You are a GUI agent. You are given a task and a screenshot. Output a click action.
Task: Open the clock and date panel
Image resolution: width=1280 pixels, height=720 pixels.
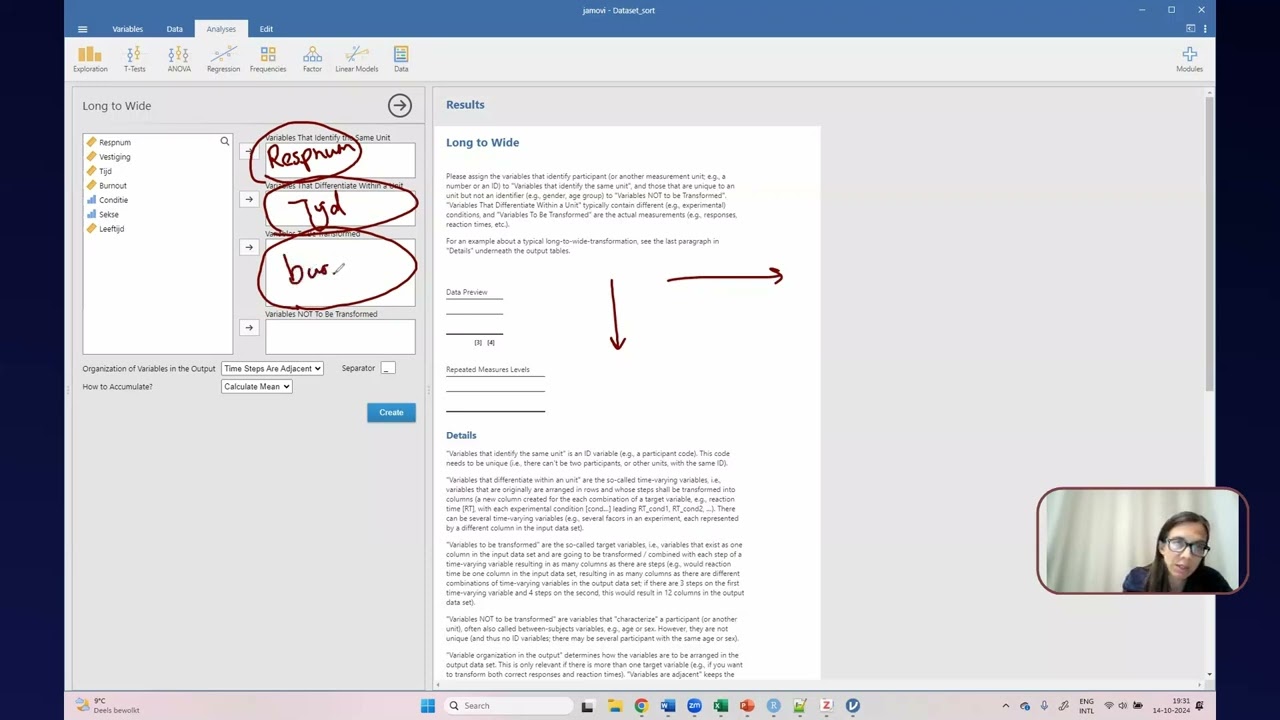coord(1173,706)
